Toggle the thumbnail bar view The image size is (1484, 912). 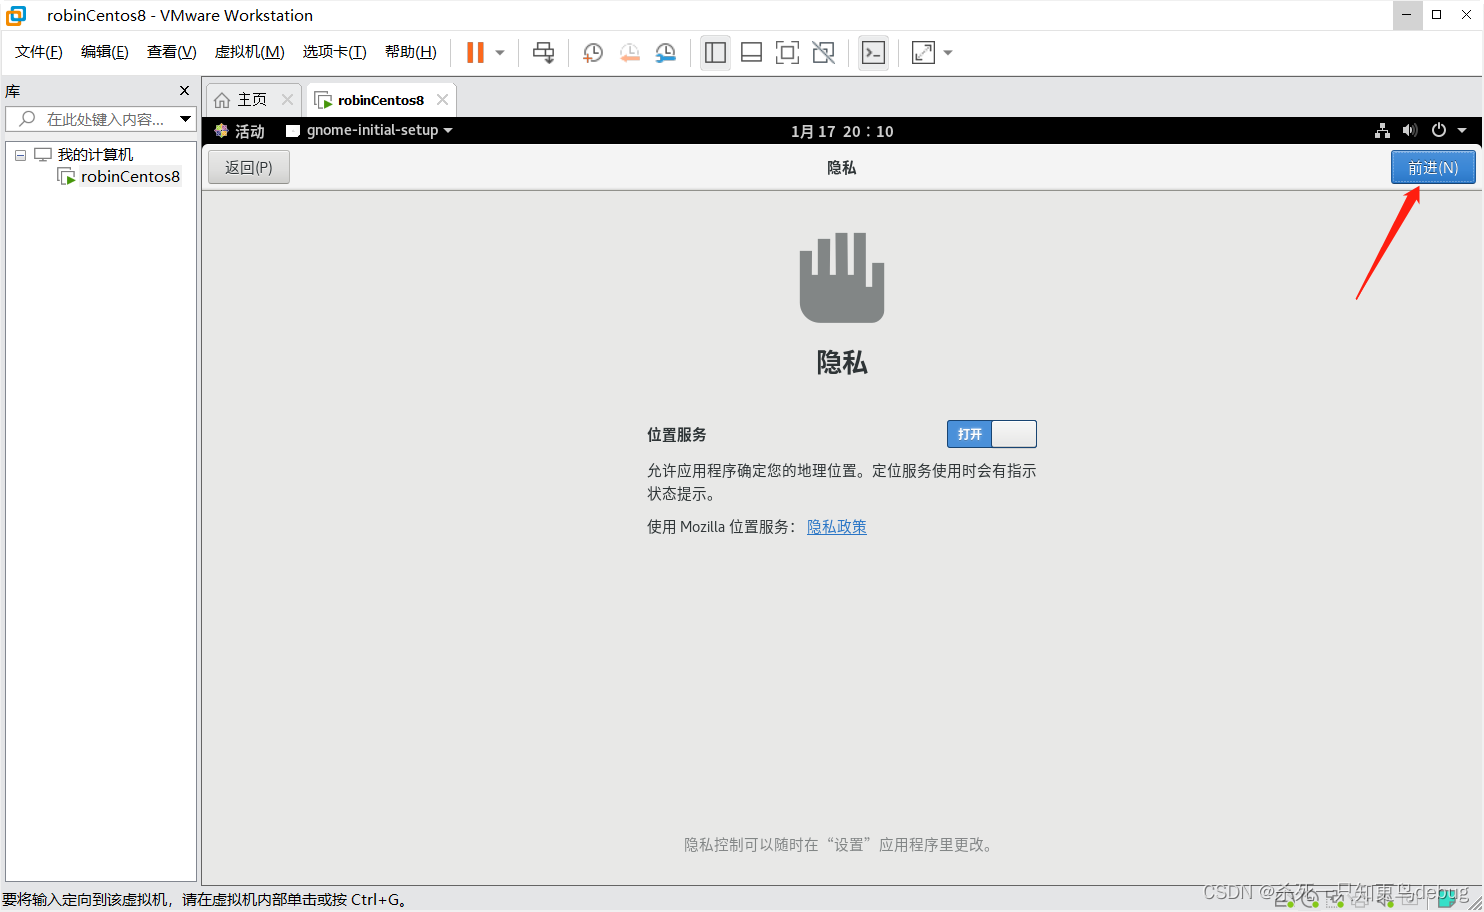751,52
